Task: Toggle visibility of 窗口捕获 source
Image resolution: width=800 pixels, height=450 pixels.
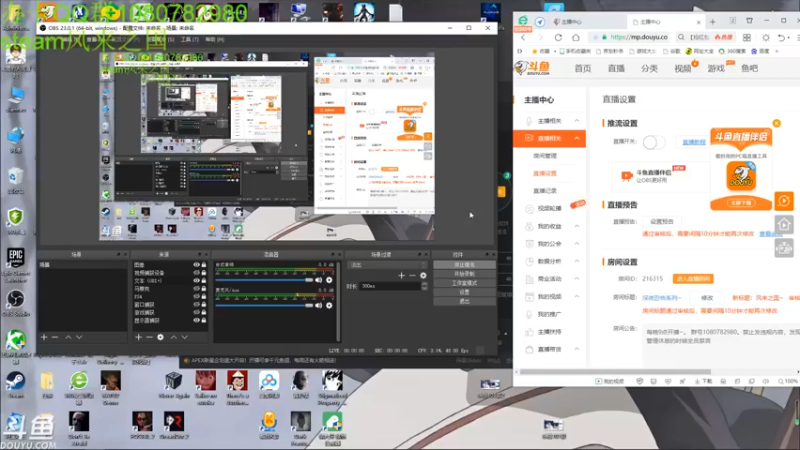Action: (196, 305)
